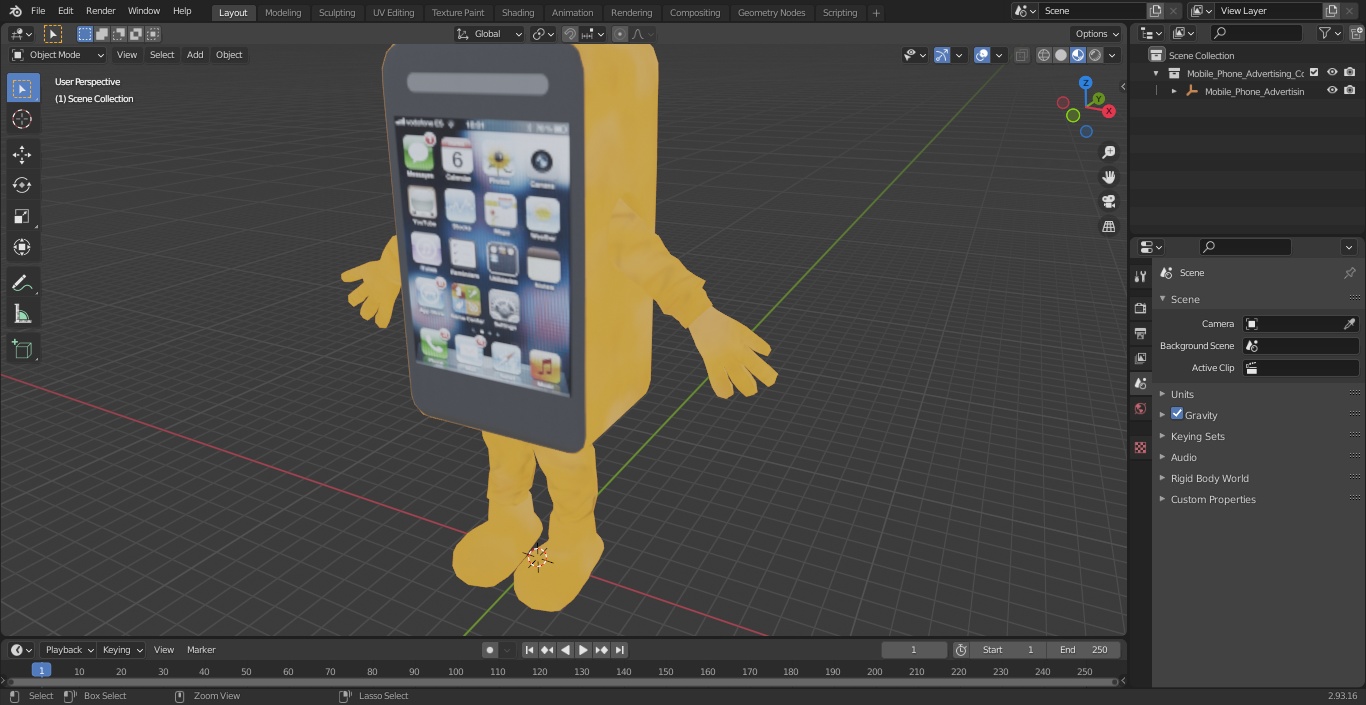The width and height of the screenshot is (1366, 705).
Task: Click the Blender logo menu icon
Action: [16, 11]
